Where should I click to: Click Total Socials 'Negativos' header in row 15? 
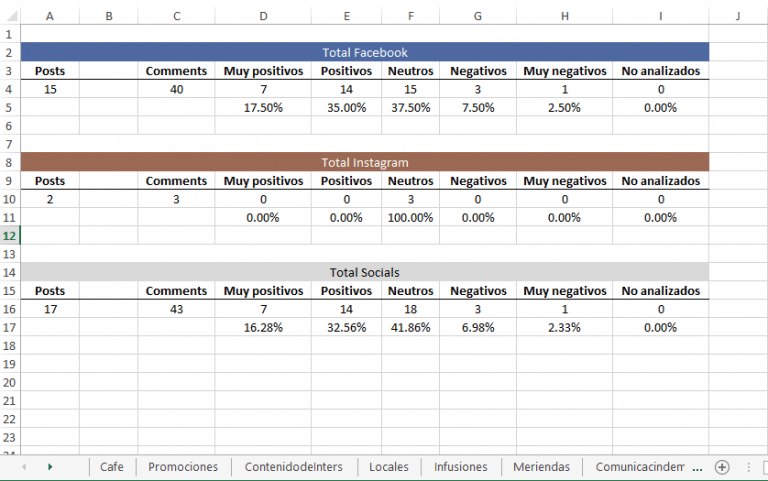[x=478, y=291]
